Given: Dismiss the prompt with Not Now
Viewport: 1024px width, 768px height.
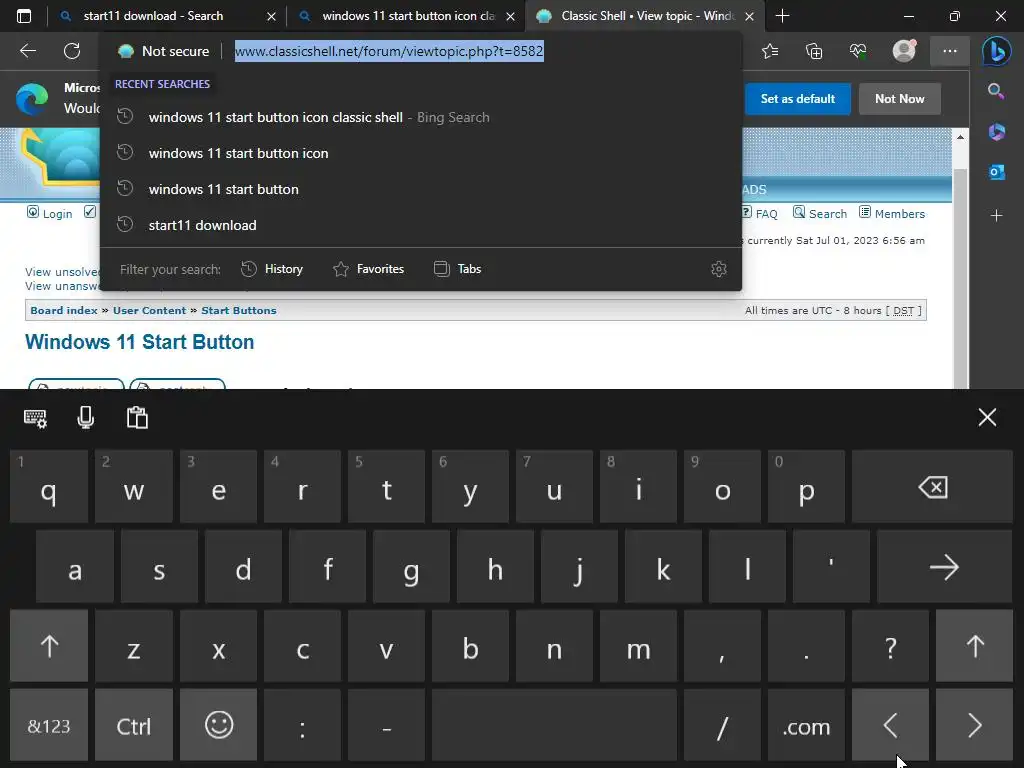Looking at the screenshot, I should click(x=899, y=99).
